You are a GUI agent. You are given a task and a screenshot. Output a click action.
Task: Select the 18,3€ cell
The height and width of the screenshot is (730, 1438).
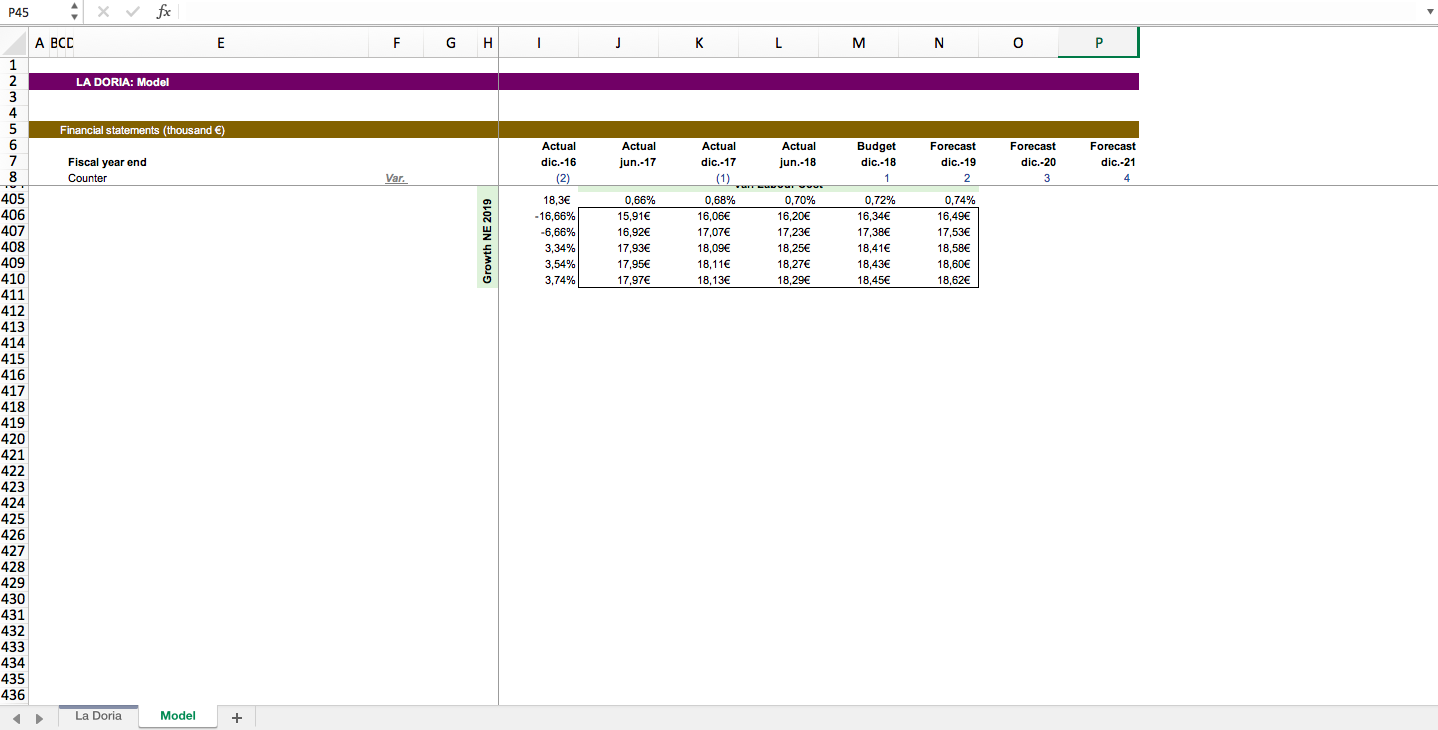pyautogui.click(x=539, y=199)
